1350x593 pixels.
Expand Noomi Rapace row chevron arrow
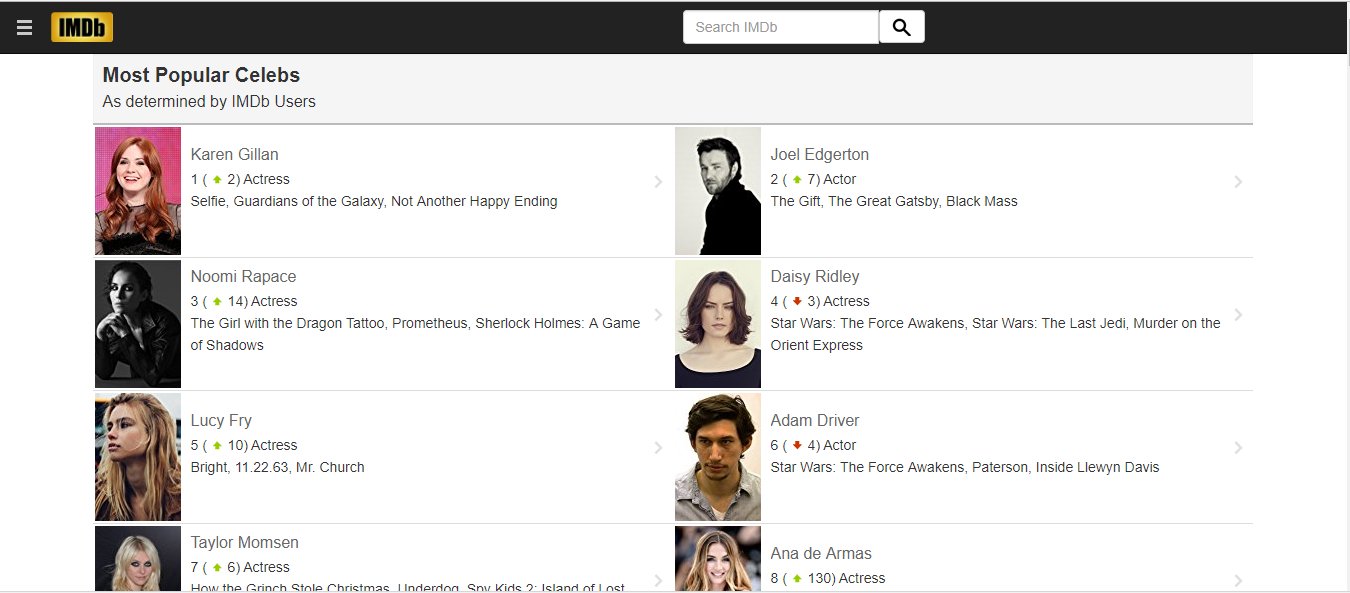tap(658, 315)
